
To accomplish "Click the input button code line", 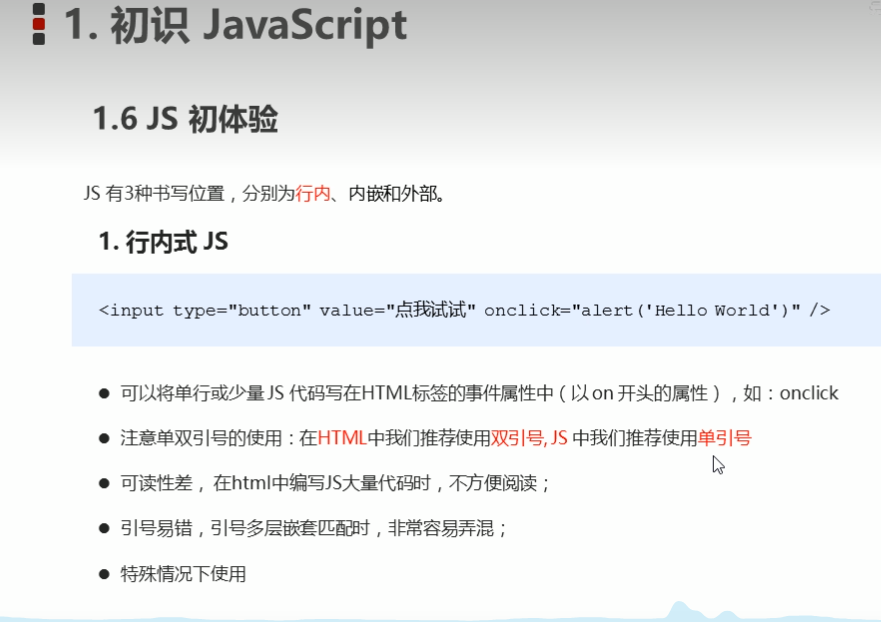I will click(x=464, y=310).
